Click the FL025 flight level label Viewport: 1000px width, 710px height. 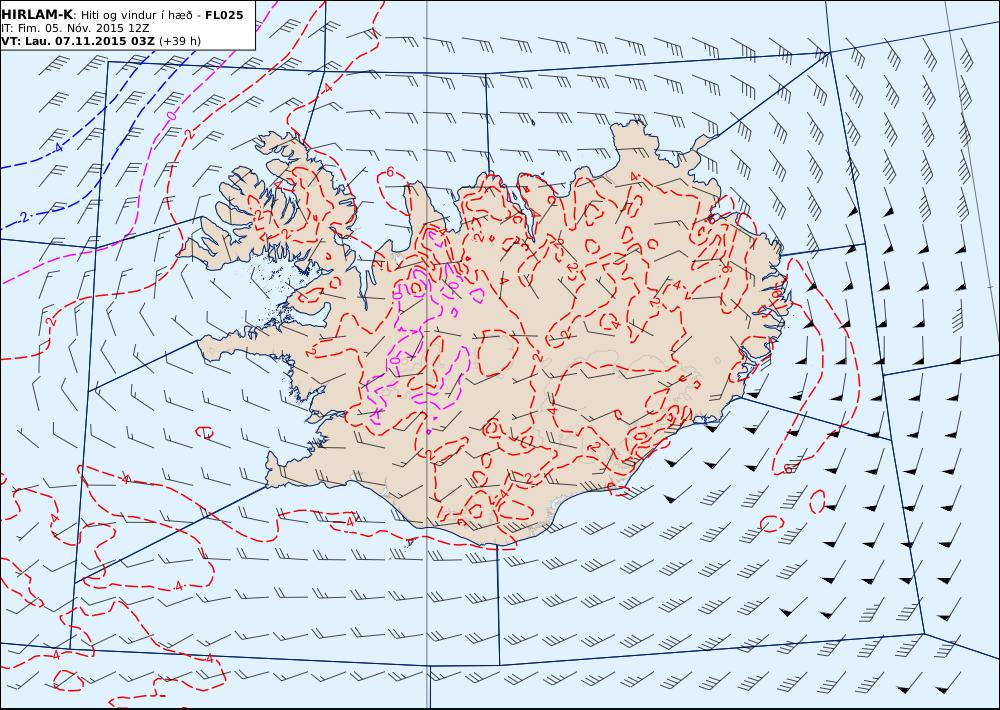point(224,15)
